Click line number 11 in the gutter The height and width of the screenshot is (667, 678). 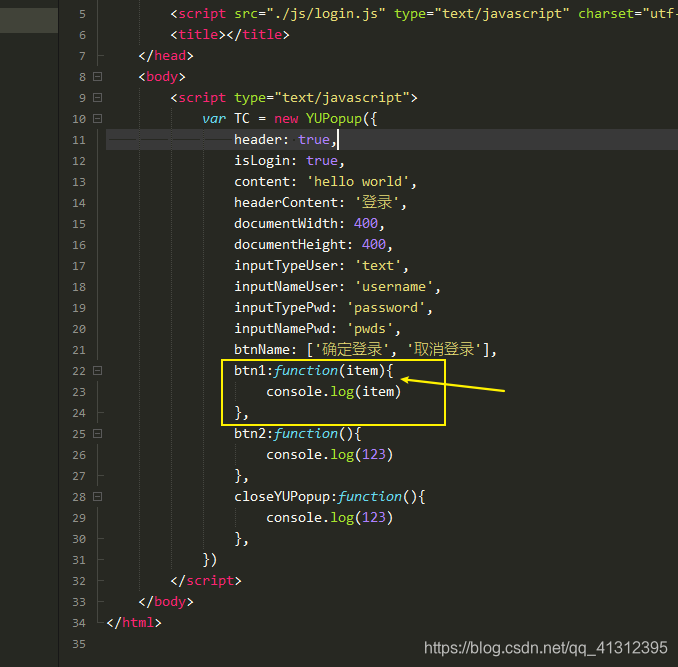click(x=79, y=140)
